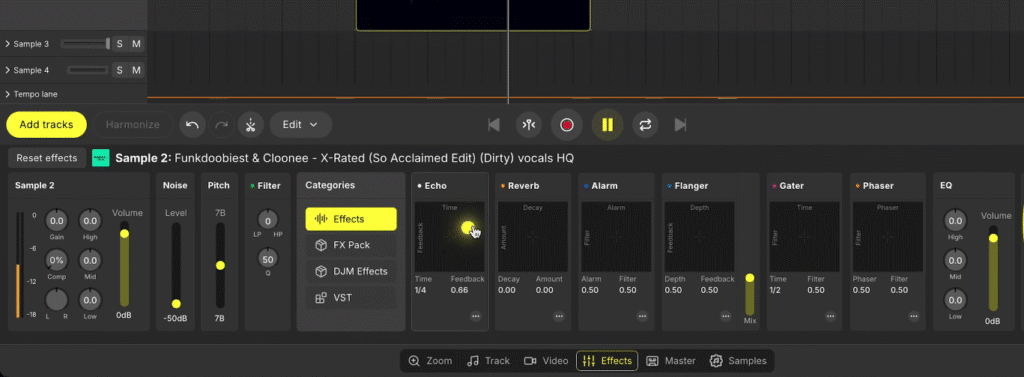Undo the last action
The image size is (1024, 377).
192,125
